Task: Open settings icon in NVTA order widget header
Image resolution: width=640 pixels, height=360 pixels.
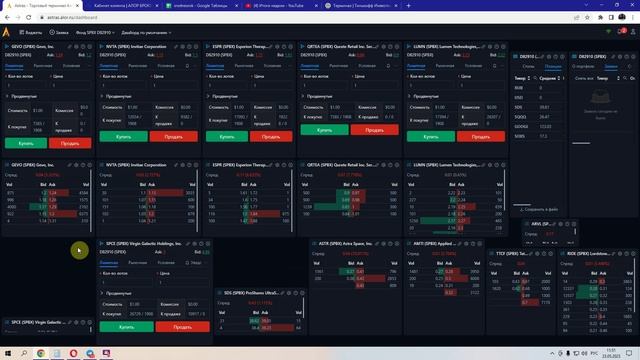Action: 182,47
